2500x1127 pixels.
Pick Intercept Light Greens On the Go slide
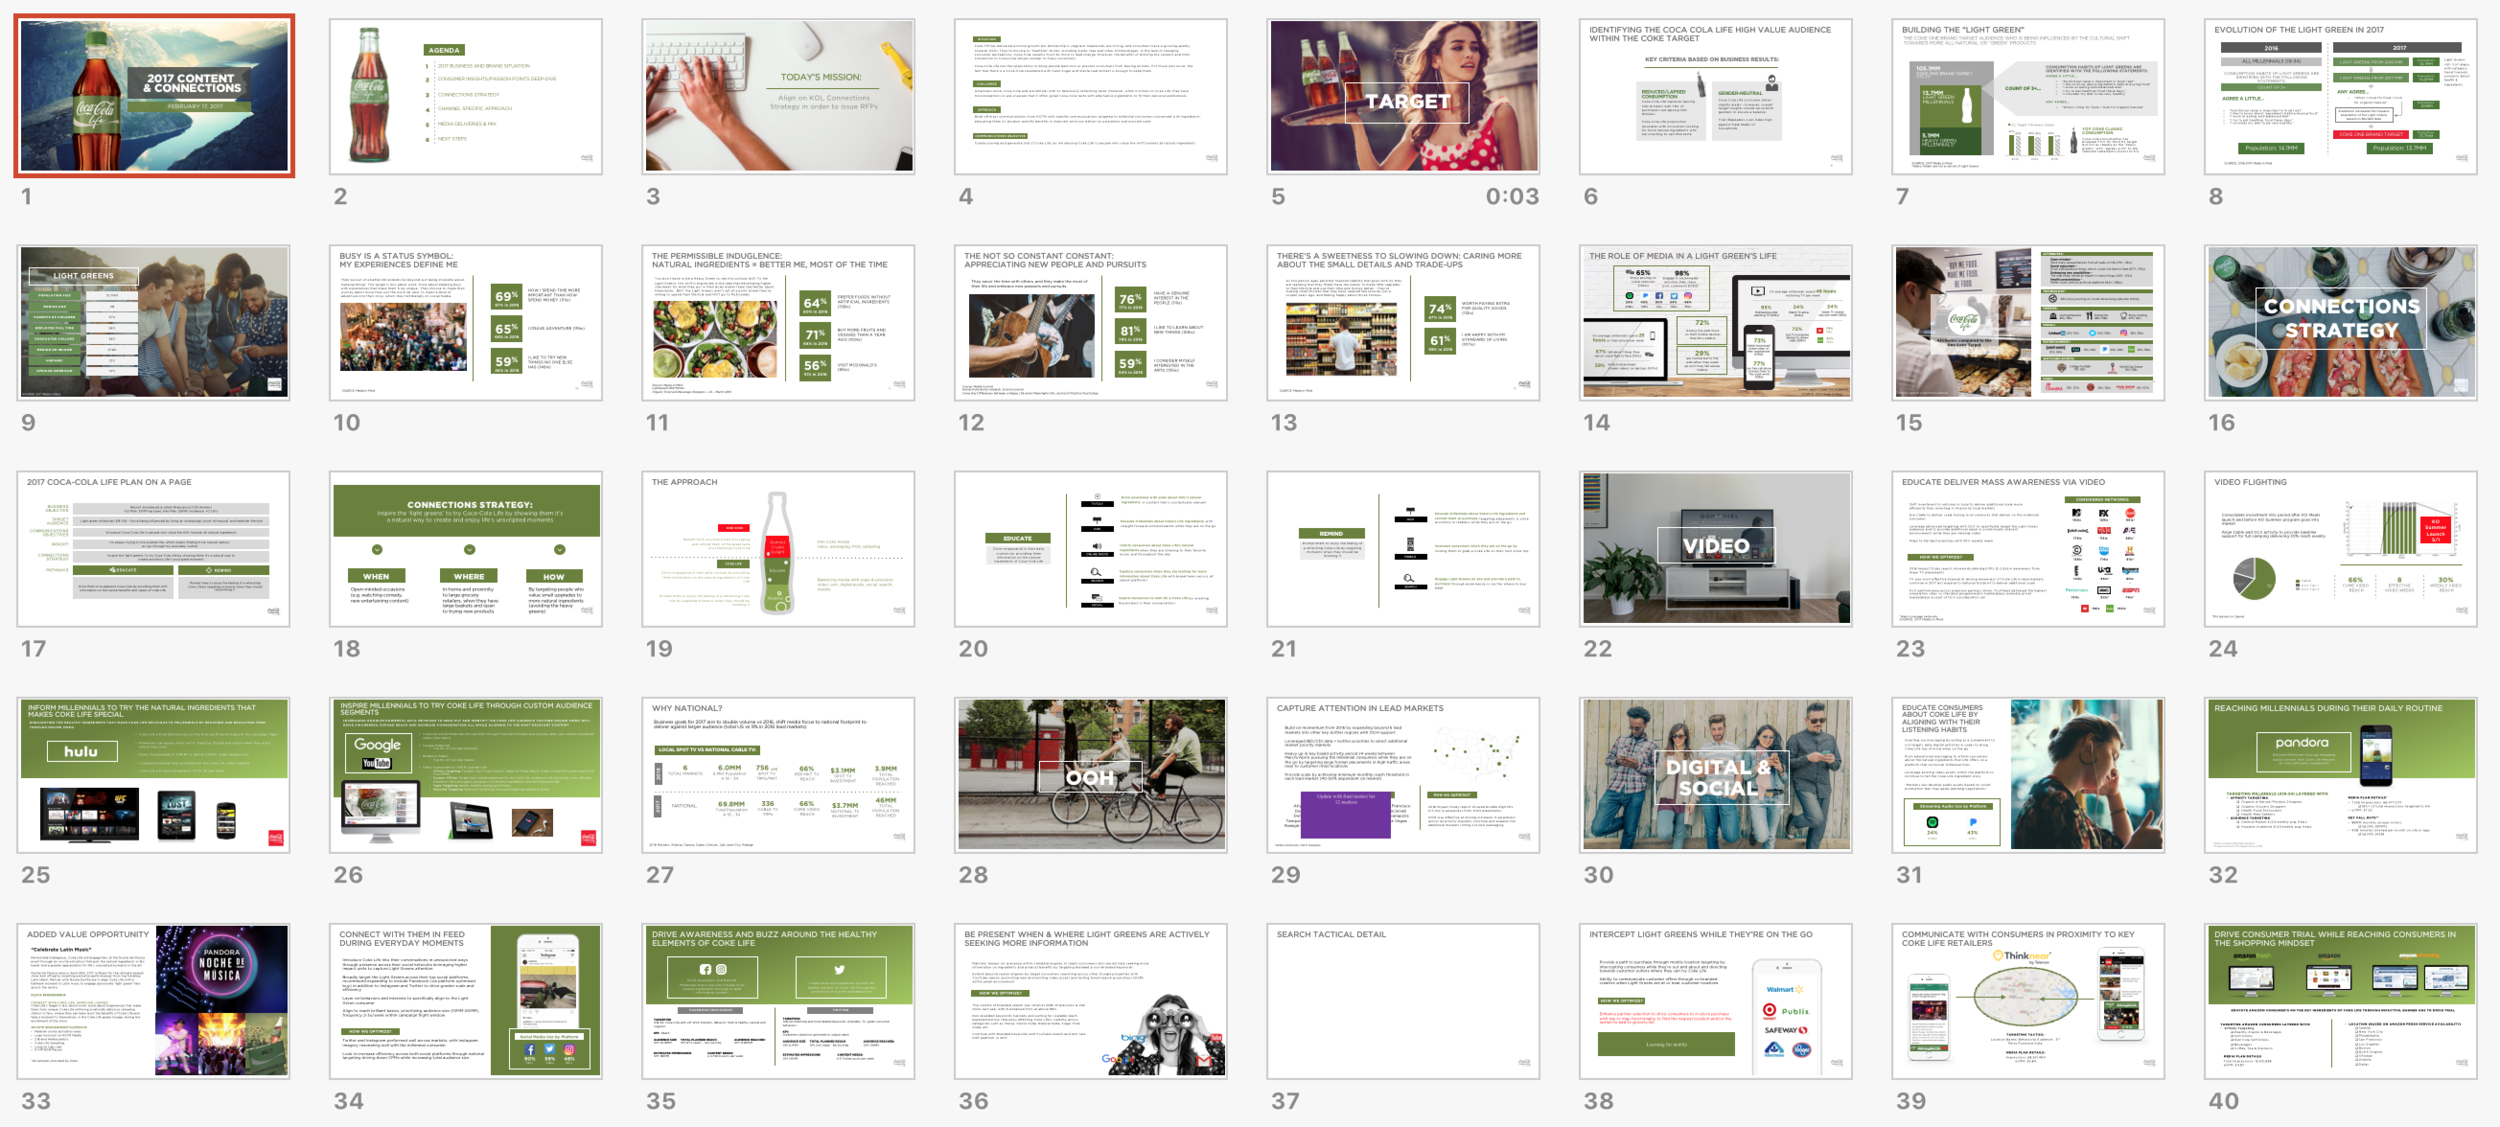pos(1716,1001)
